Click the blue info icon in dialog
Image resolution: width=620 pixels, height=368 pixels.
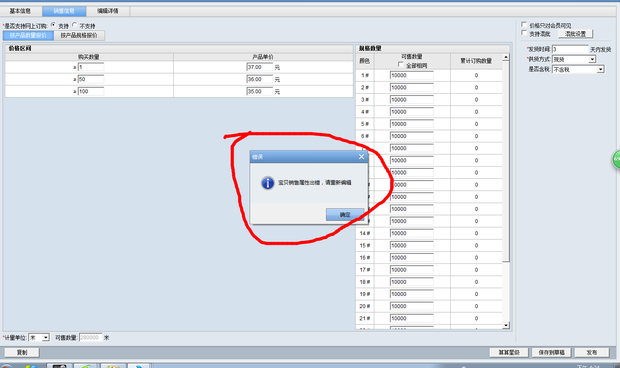(268, 183)
